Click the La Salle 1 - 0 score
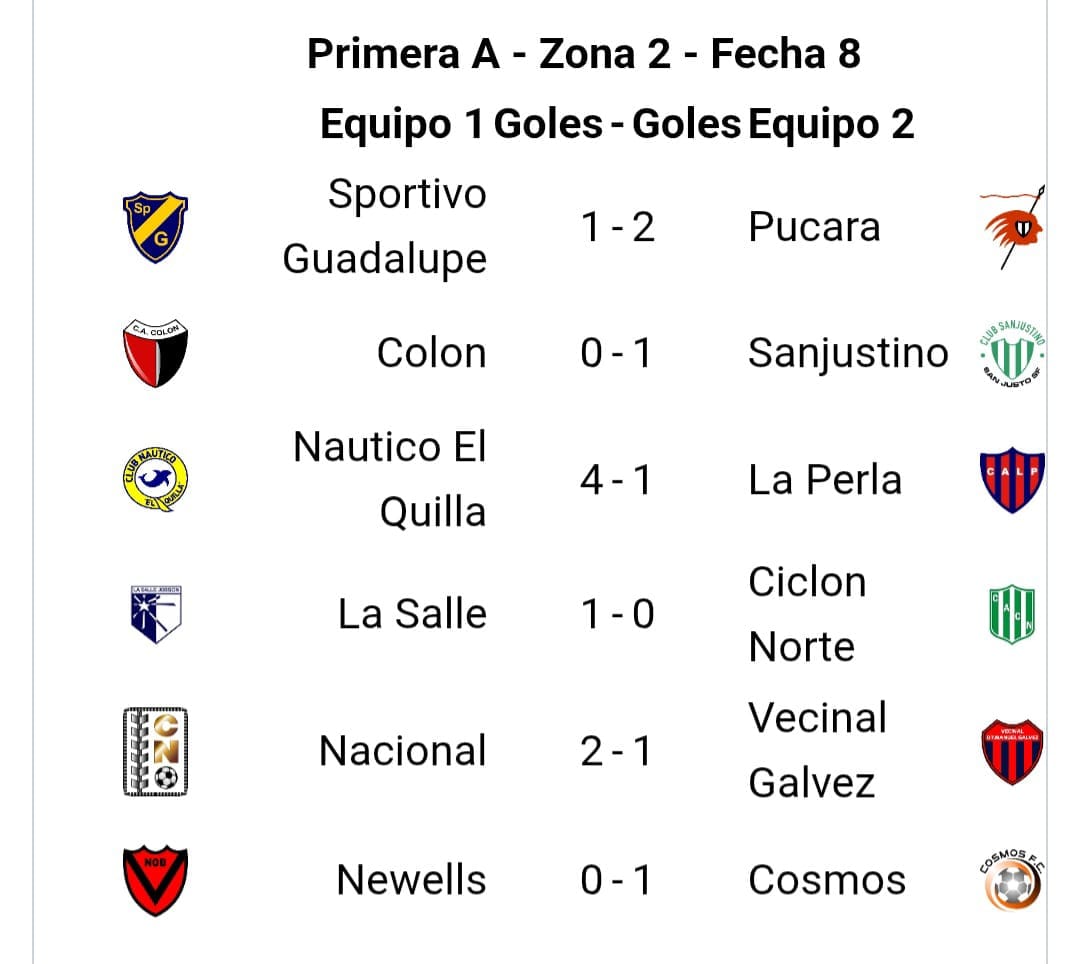1080x964 pixels. pyautogui.click(x=617, y=614)
